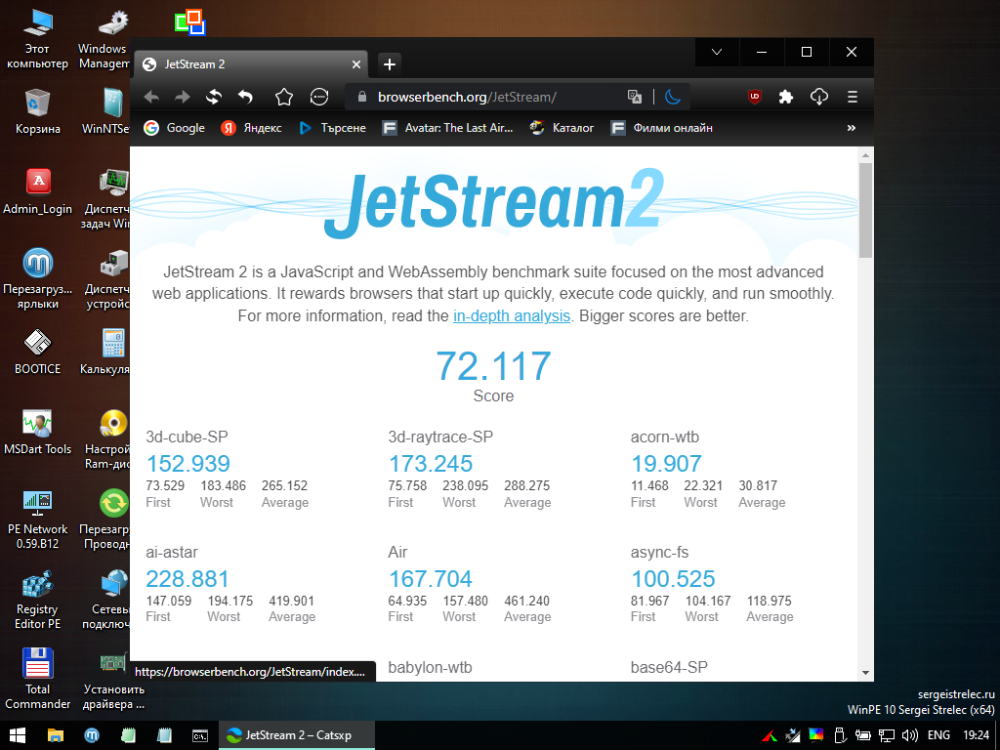
Task: Launch BOOTICE from the desktop
Action: point(37,352)
